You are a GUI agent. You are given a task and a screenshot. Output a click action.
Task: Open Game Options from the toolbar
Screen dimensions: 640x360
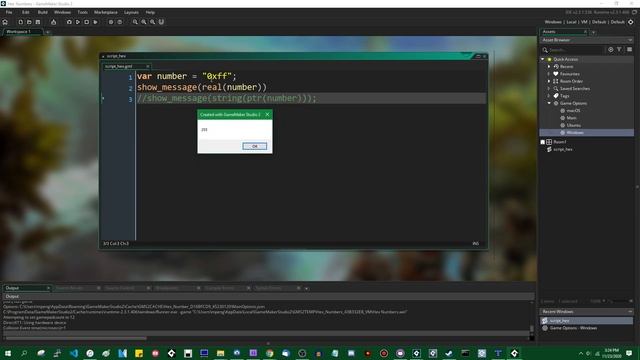pyautogui.click(x=111, y=22)
